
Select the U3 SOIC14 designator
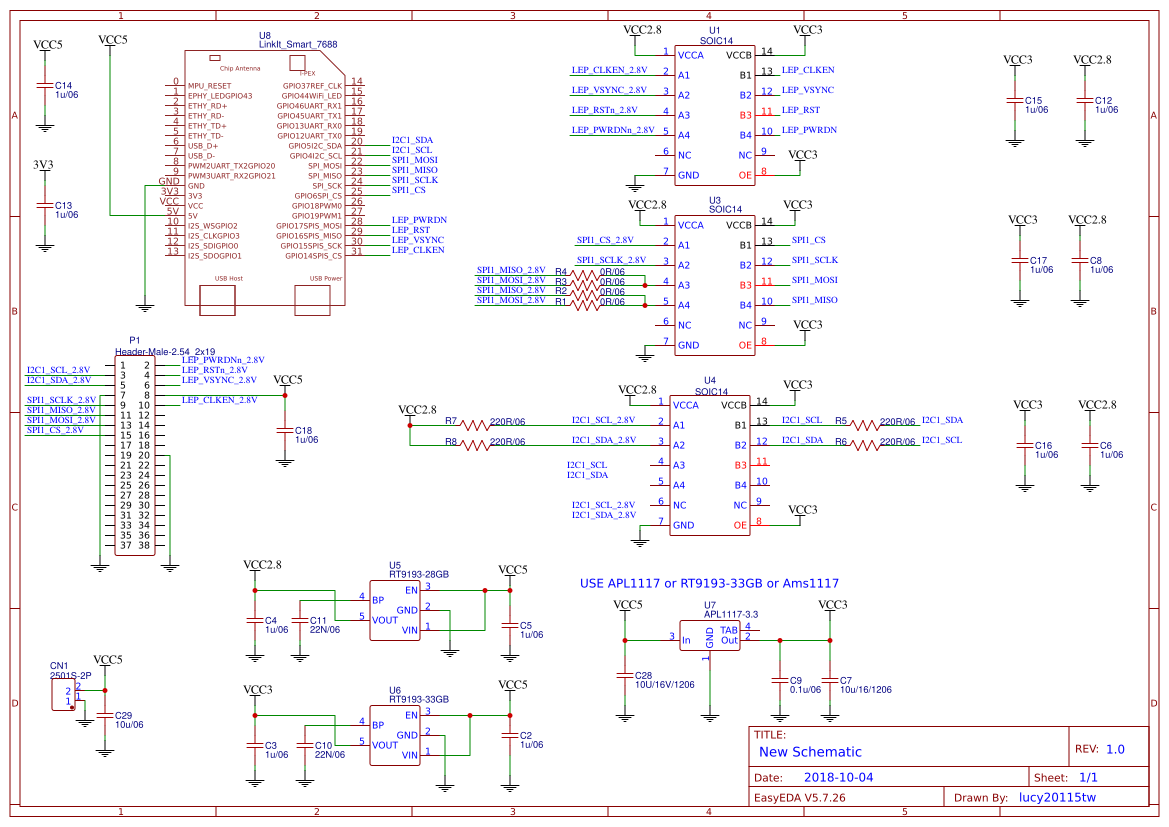tap(725, 205)
